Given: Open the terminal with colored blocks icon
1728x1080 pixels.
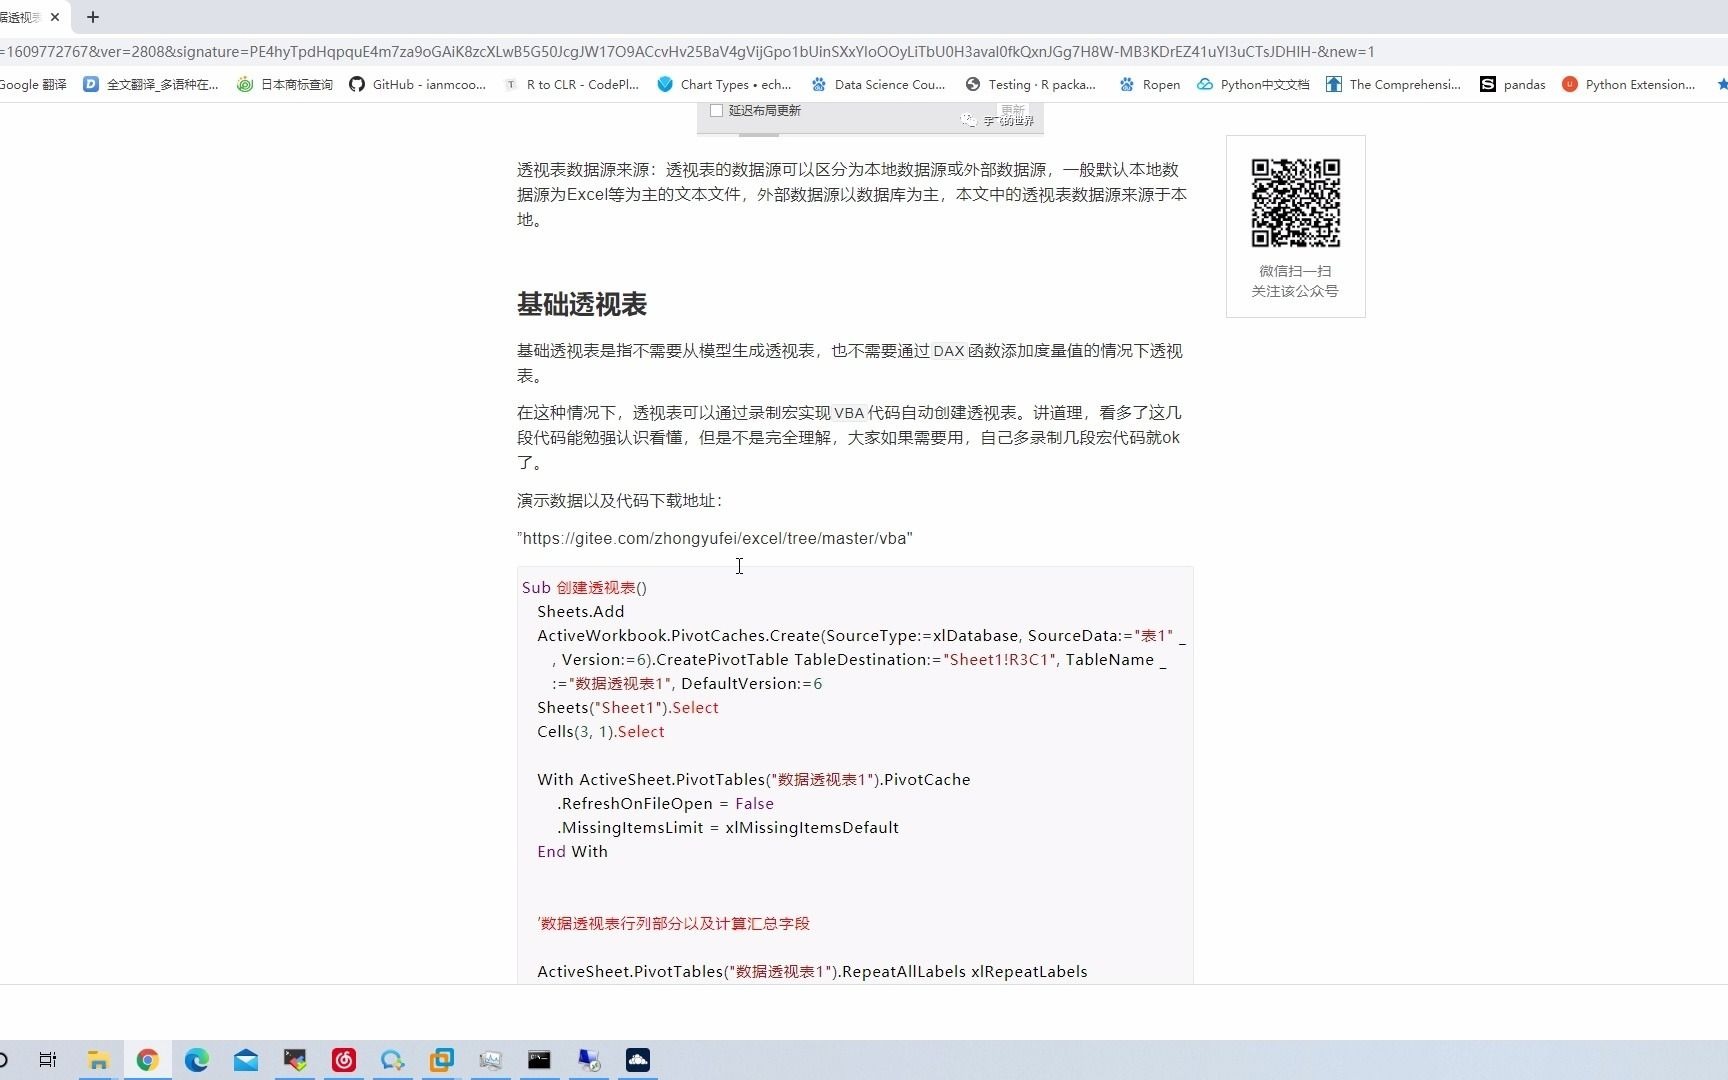Looking at the screenshot, I should [x=294, y=1060].
